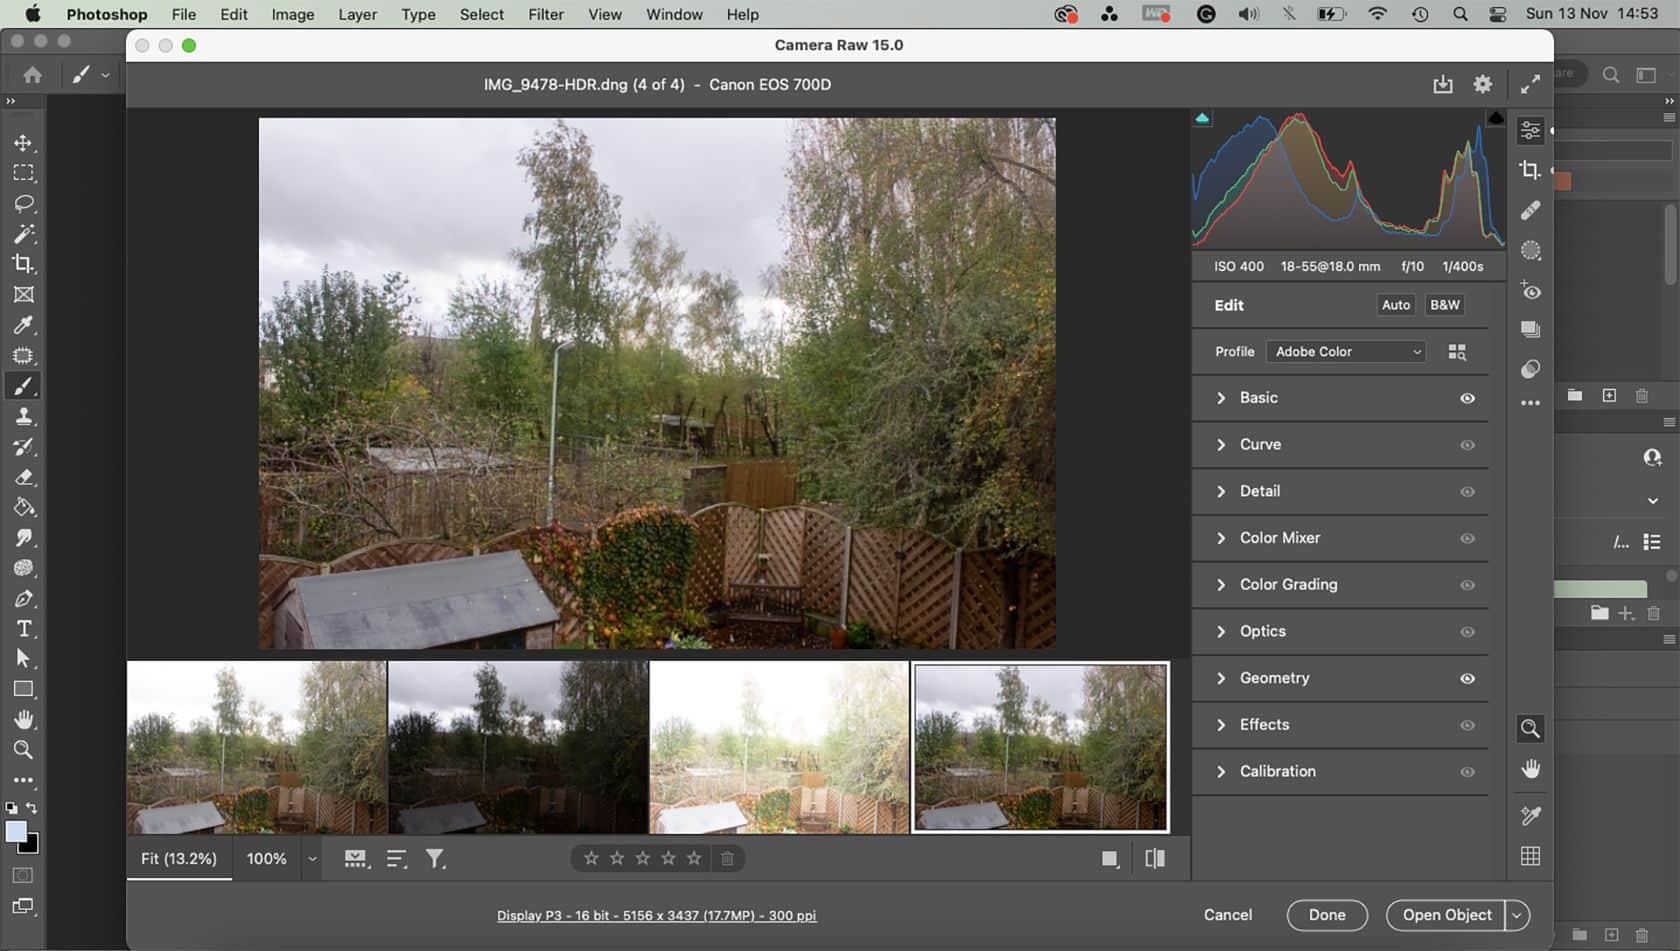Convert the image to B&W
1680x951 pixels.
click(x=1444, y=304)
